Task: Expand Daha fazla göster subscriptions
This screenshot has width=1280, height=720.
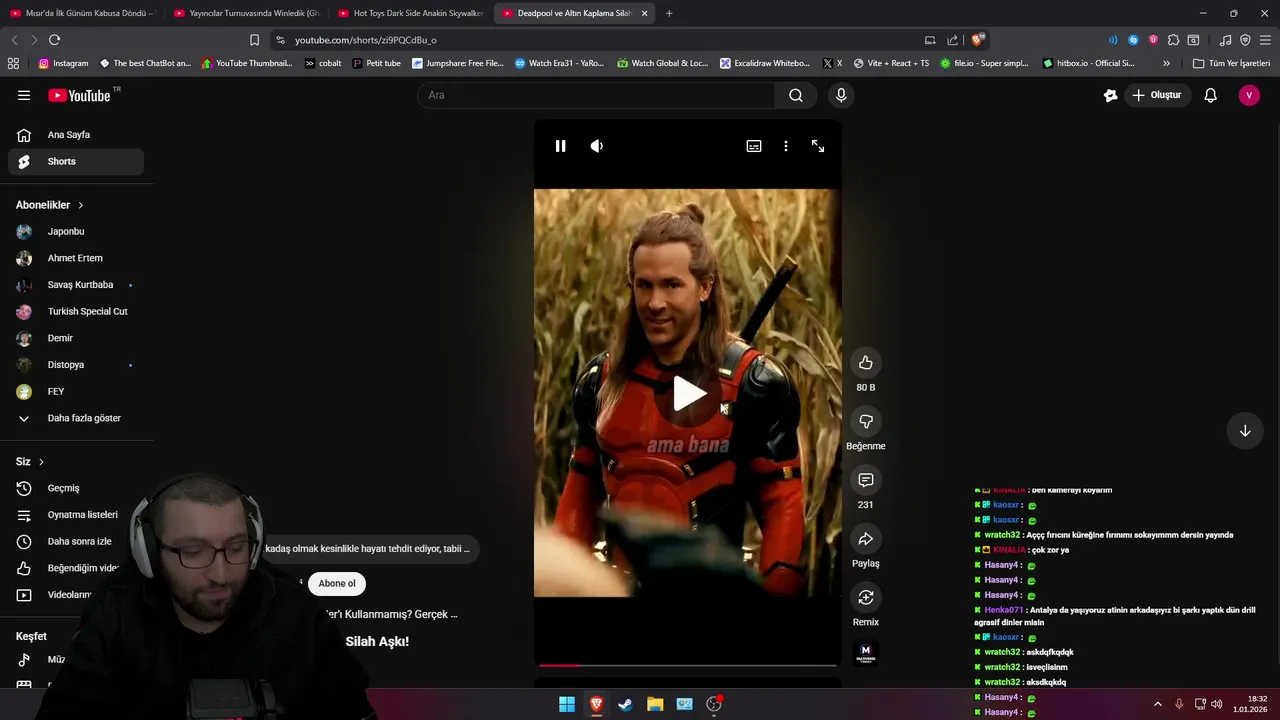Action: click(76, 418)
